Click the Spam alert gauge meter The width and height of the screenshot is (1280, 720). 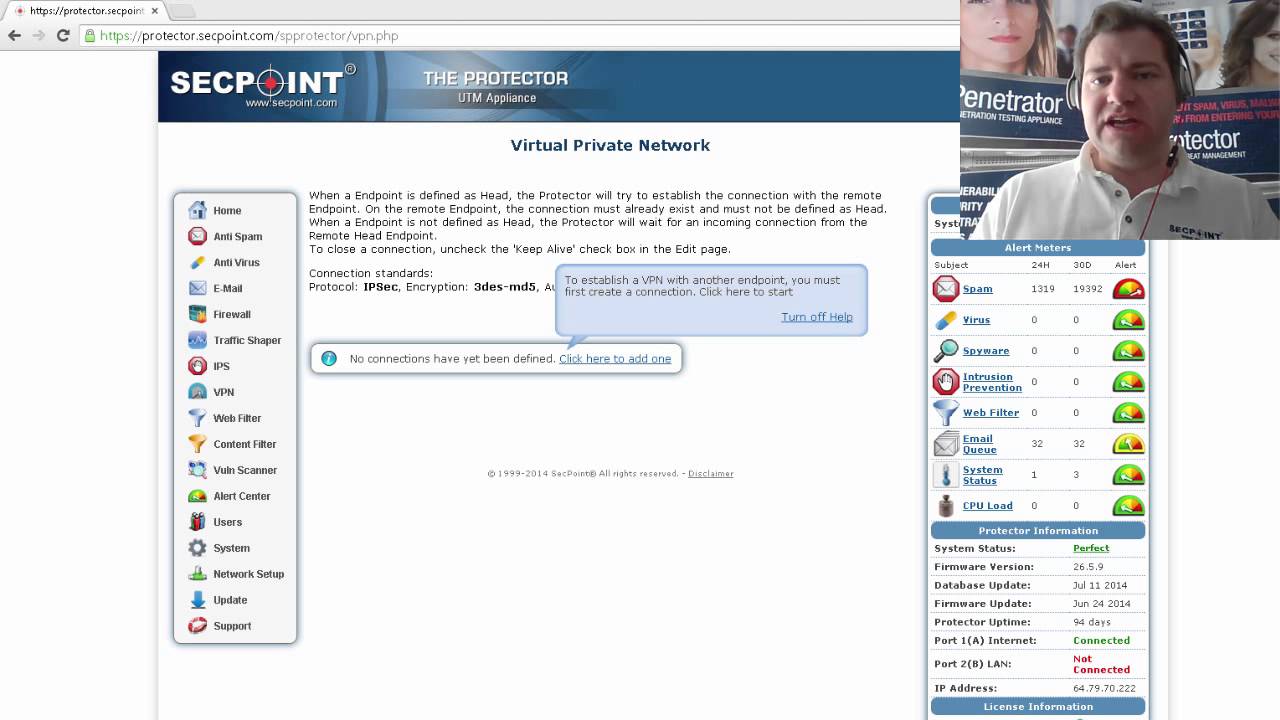1128,289
